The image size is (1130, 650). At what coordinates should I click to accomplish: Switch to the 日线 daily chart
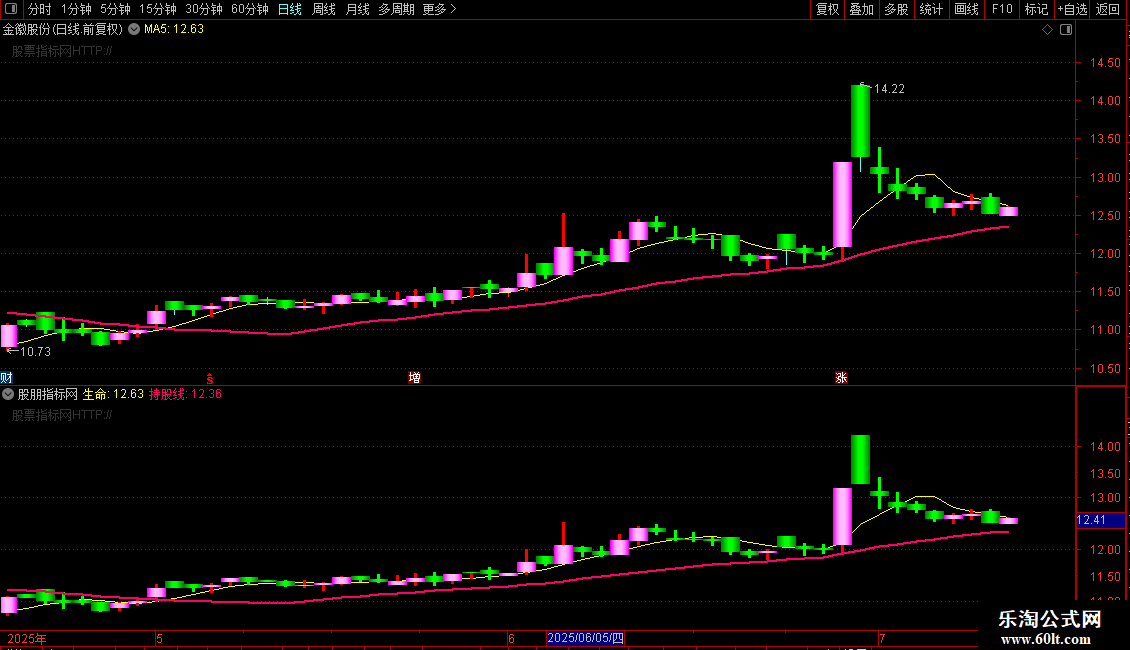290,9
